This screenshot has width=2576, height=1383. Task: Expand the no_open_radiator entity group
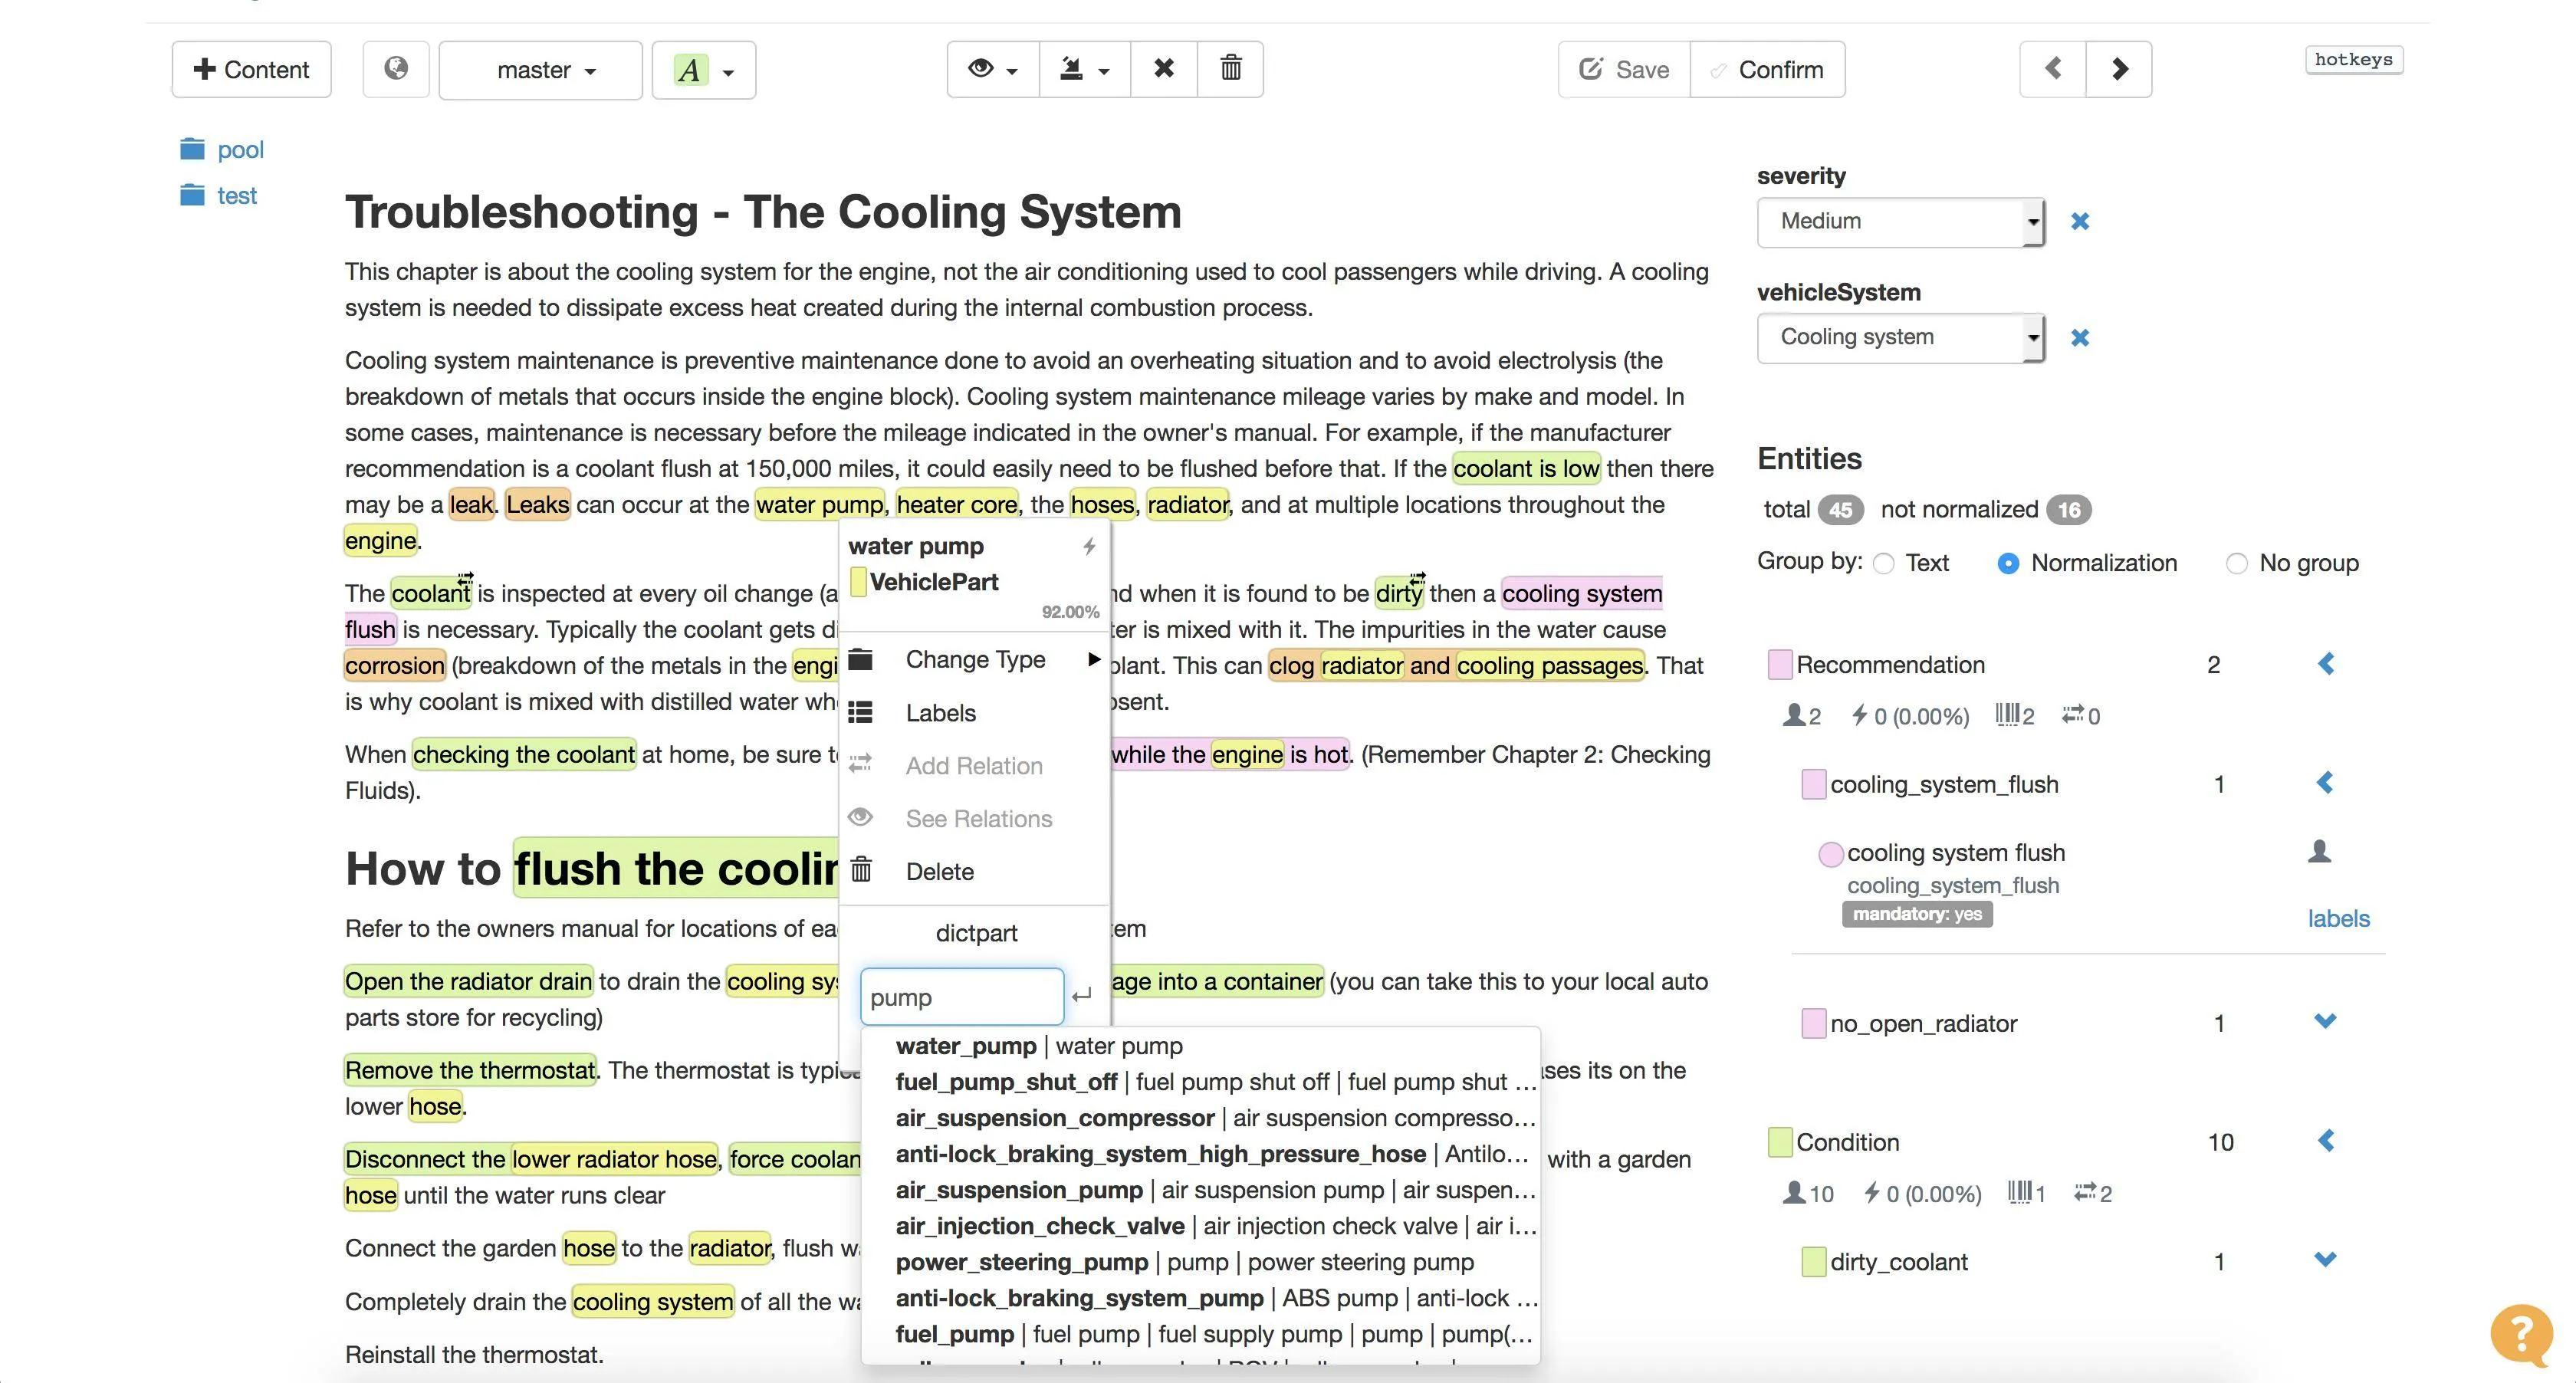click(x=2325, y=1021)
